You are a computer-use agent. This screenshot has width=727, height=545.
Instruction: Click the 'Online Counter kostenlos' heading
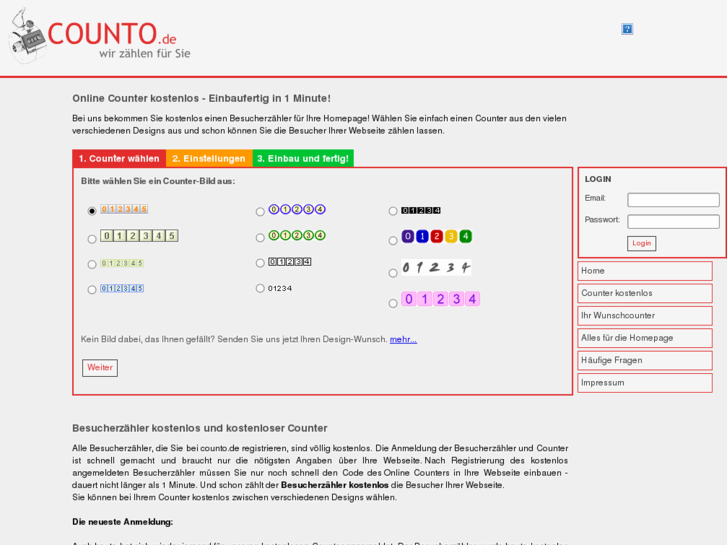pyautogui.click(x=201, y=98)
